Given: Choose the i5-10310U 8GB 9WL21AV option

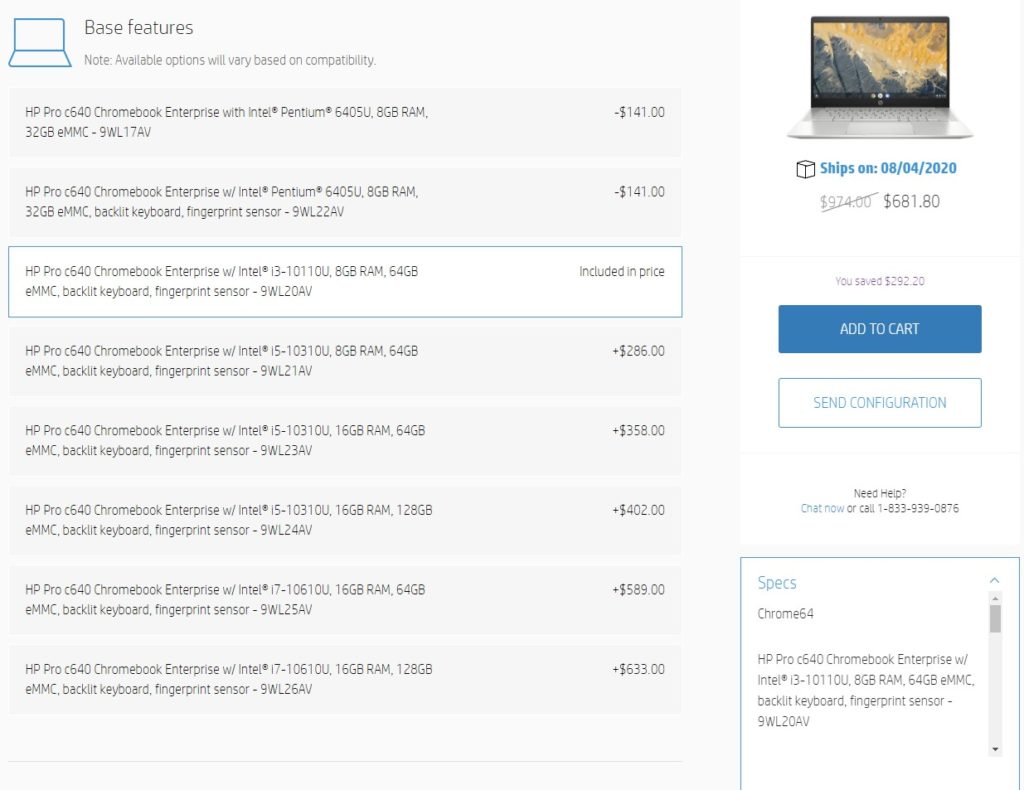Looking at the screenshot, I should (x=345, y=361).
